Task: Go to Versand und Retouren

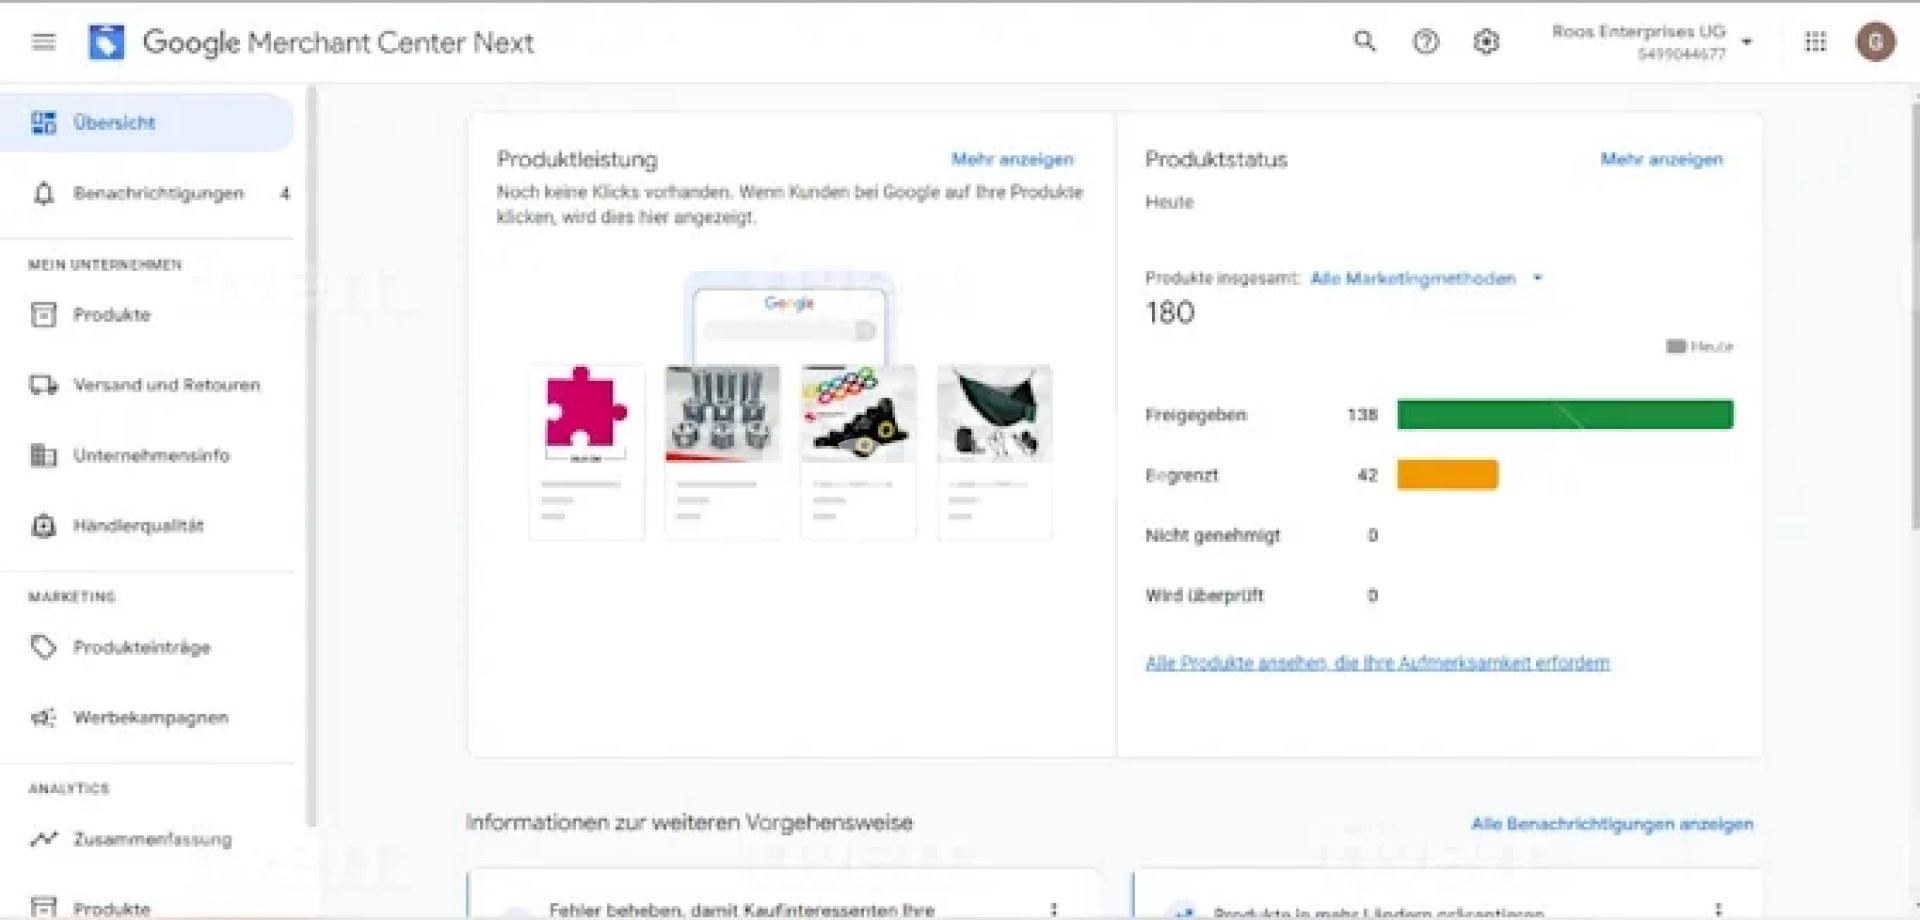Action: tap(166, 385)
